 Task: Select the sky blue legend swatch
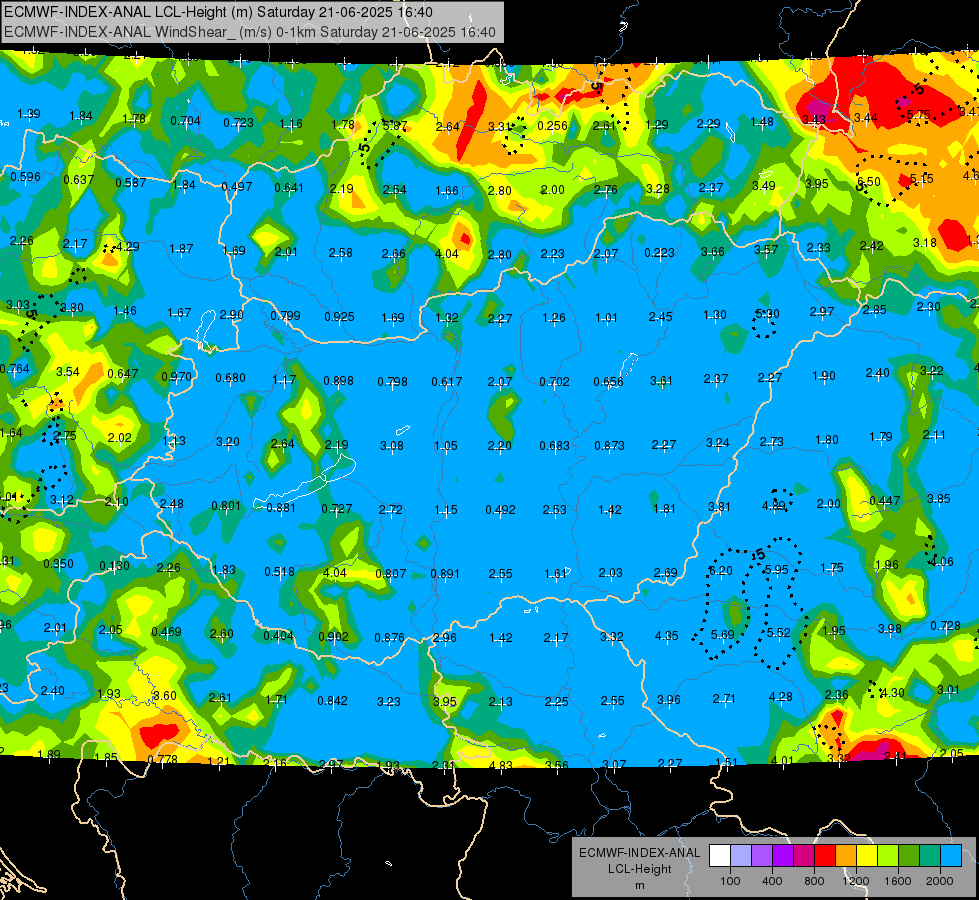coord(951,855)
